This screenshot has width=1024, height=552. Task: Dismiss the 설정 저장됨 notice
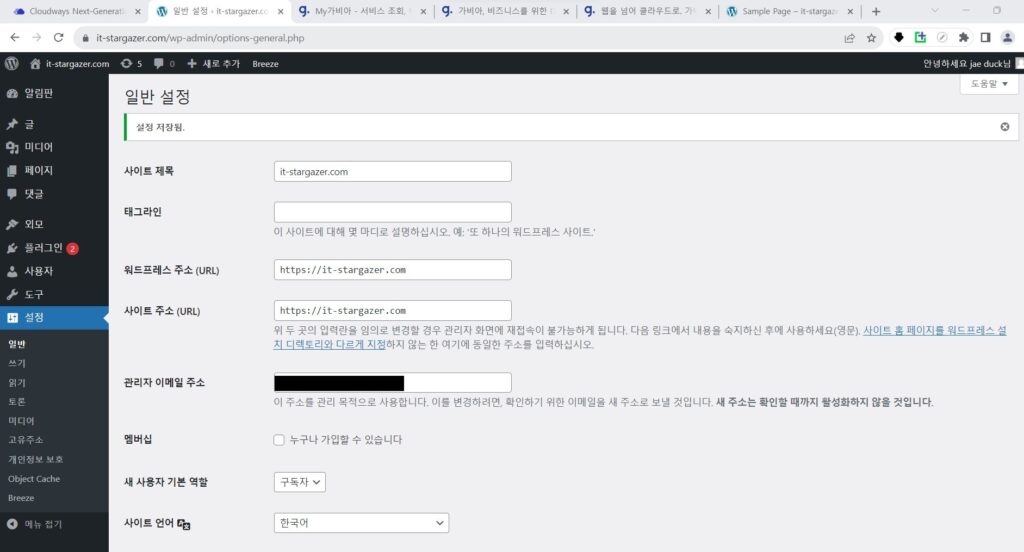1004,127
